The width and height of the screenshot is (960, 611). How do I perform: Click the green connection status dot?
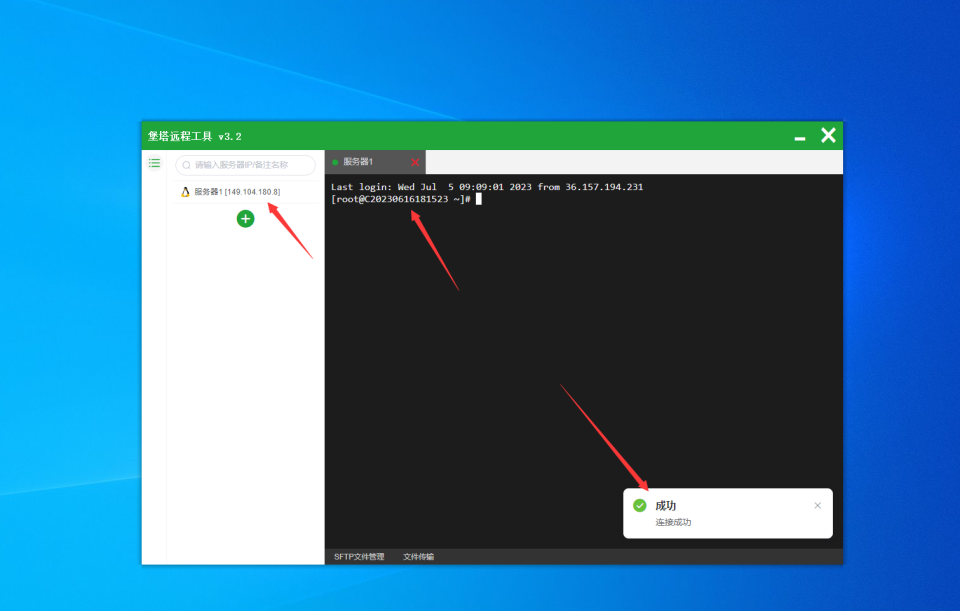coord(335,162)
